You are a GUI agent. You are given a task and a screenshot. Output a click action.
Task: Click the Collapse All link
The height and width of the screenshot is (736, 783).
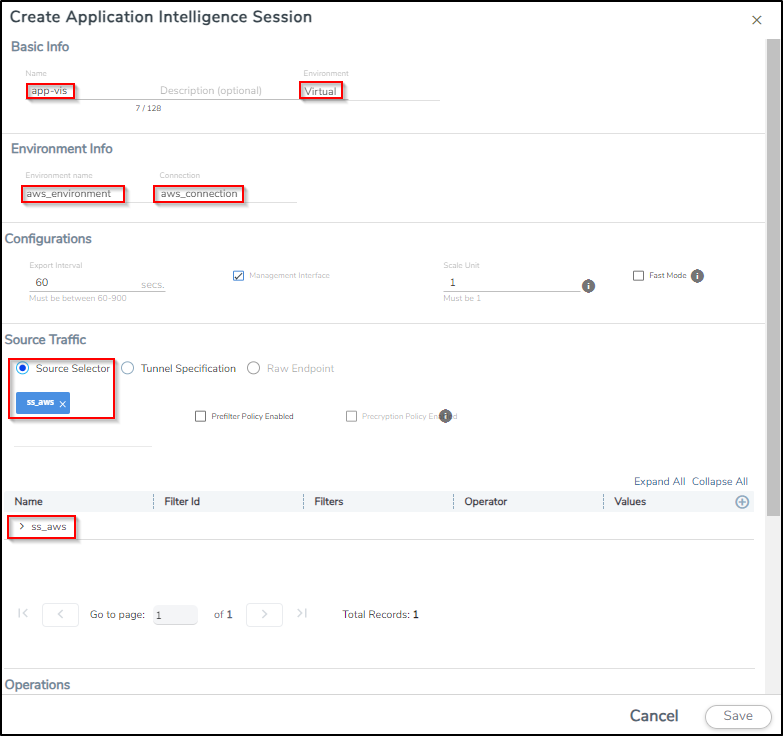[x=720, y=481]
